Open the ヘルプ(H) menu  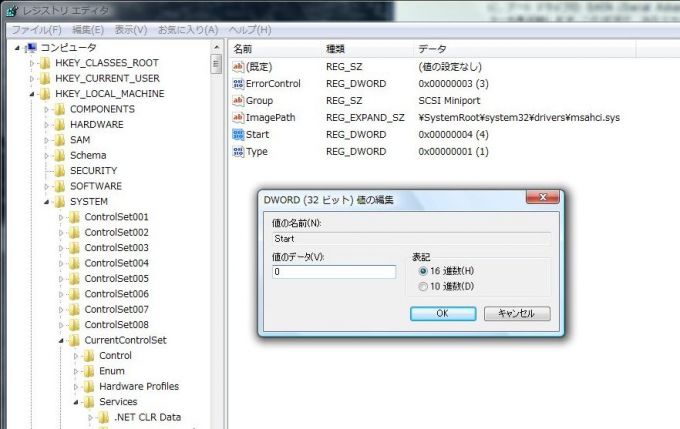point(250,29)
